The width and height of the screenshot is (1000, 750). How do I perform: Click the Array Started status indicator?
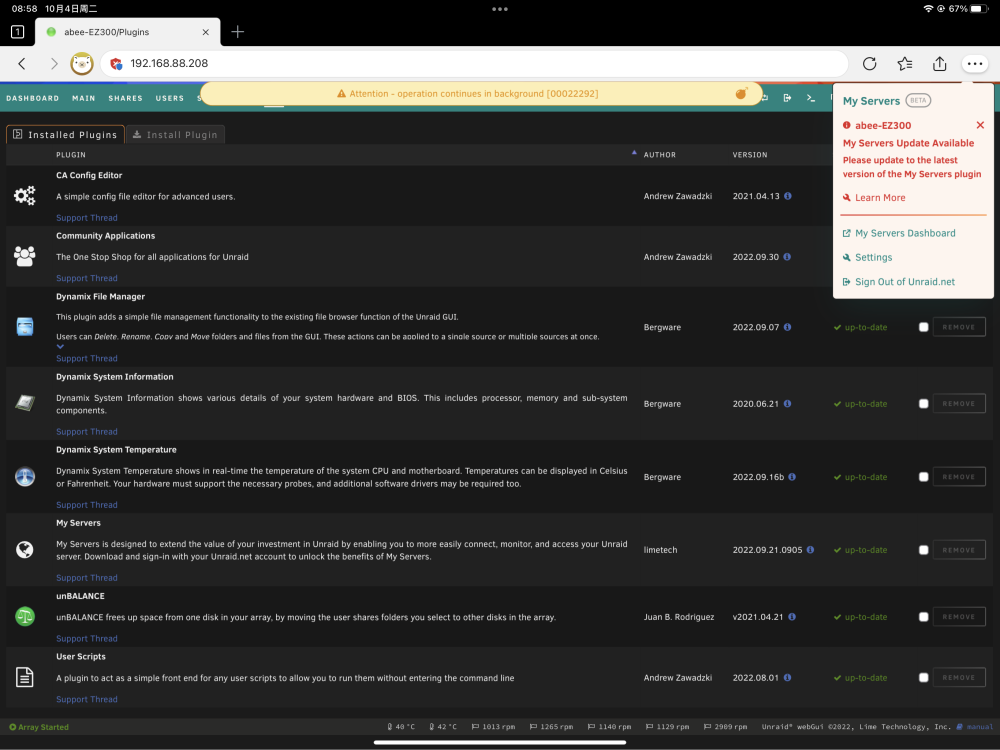39,727
